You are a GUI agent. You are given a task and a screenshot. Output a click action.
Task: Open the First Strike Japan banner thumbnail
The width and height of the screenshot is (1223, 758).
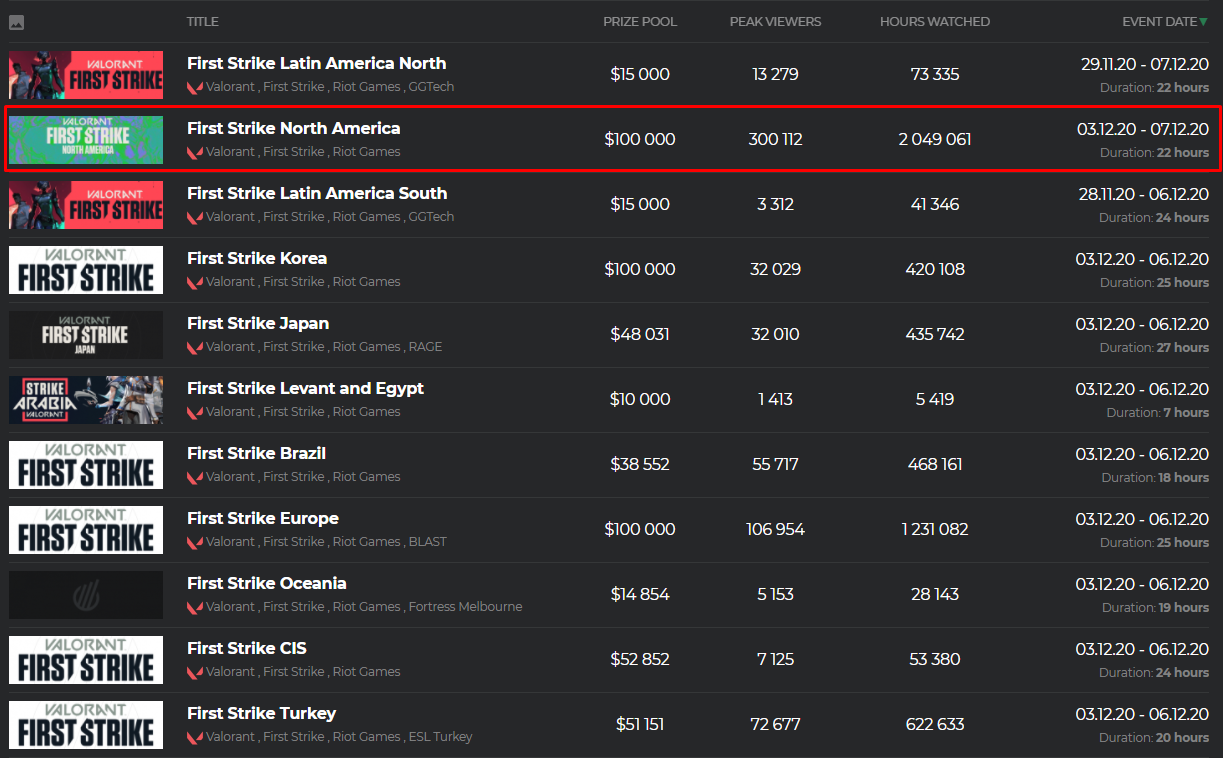click(x=86, y=335)
